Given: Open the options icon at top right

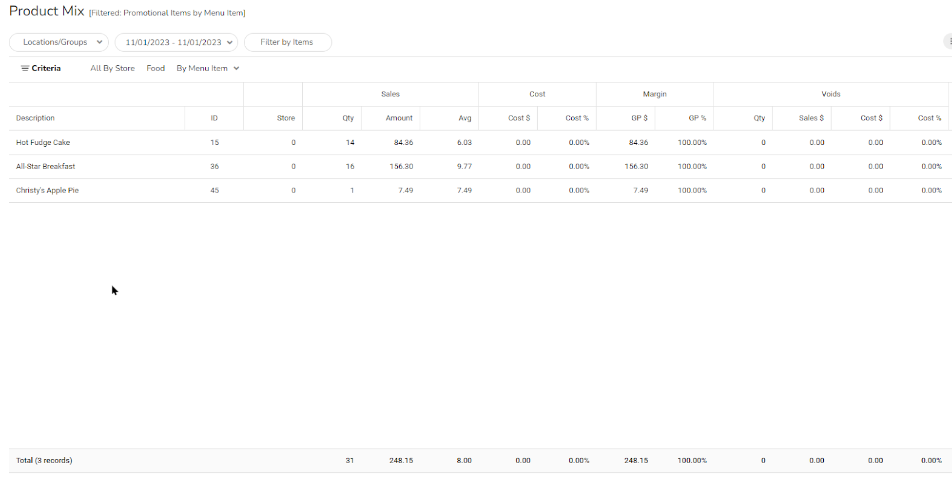Looking at the screenshot, I should coord(947,42).
